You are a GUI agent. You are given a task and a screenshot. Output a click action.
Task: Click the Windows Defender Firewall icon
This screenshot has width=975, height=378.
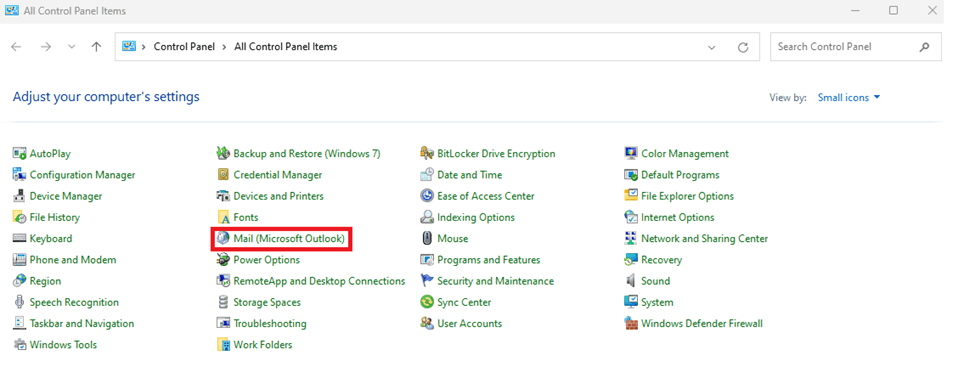click(x=631, y=323)
